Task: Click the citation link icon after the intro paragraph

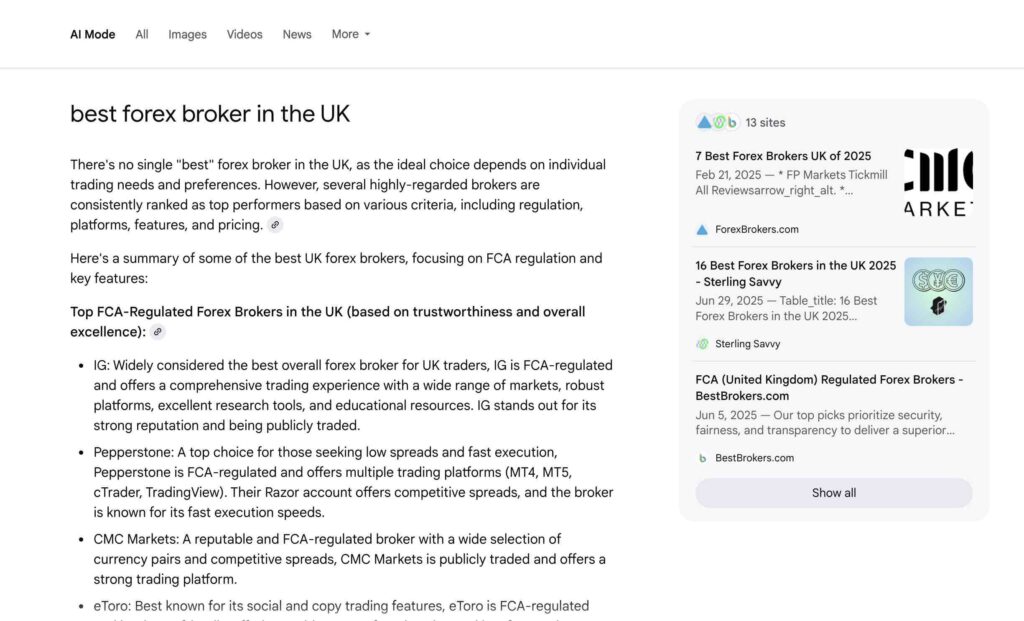Action: coord(275,224)
